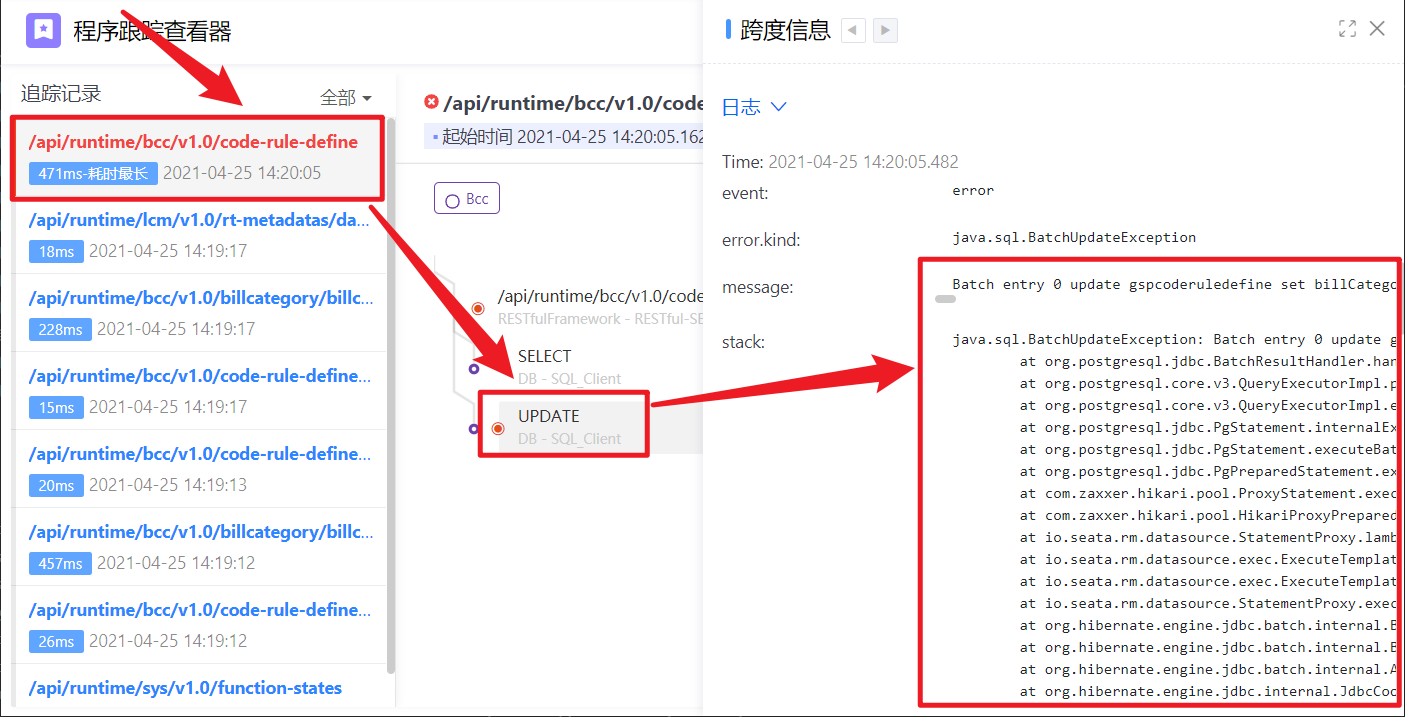Click the purple circle beside UPDATE span
1405x717 pixels.
click(x=474, y=429)
